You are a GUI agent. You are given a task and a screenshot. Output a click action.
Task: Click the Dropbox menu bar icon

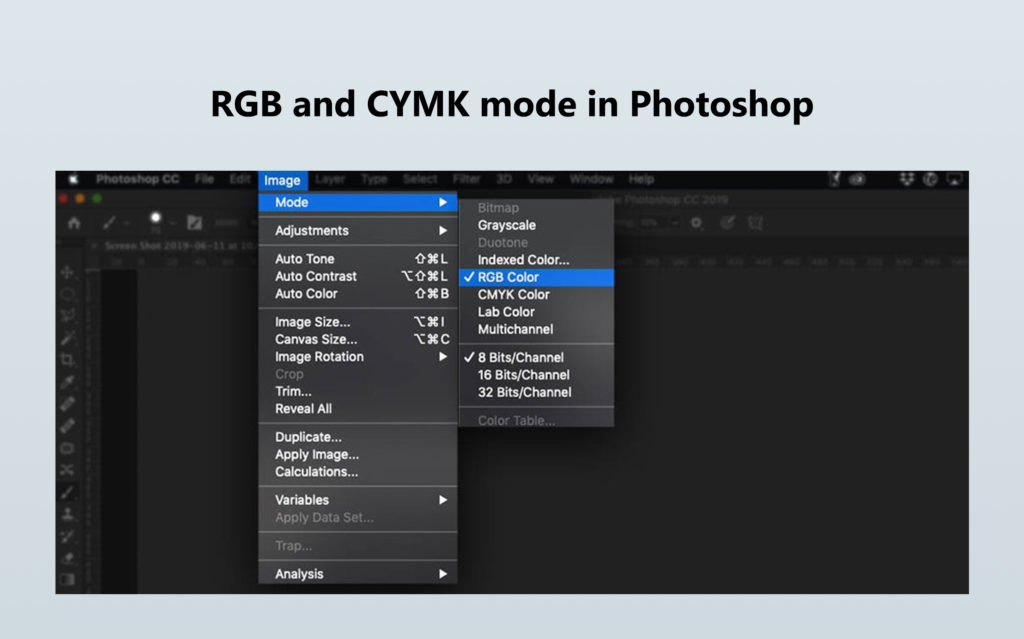point(906,179)
